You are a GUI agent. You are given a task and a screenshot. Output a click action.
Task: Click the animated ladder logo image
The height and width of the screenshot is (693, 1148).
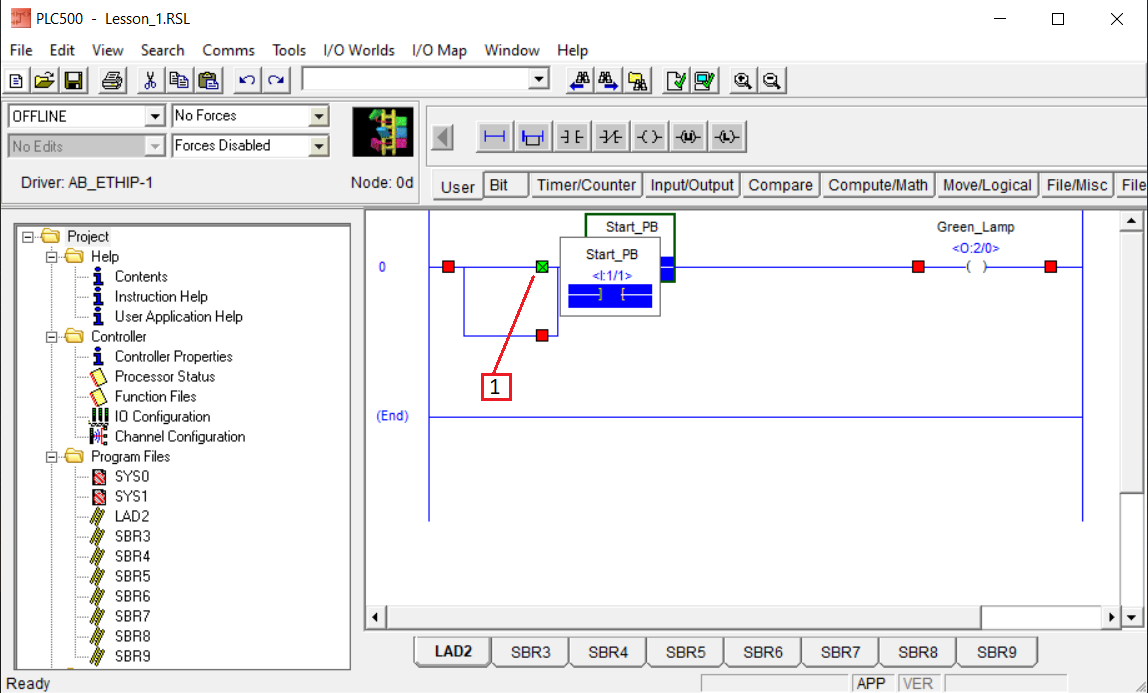pyautogui.click(x=382, y=132)
